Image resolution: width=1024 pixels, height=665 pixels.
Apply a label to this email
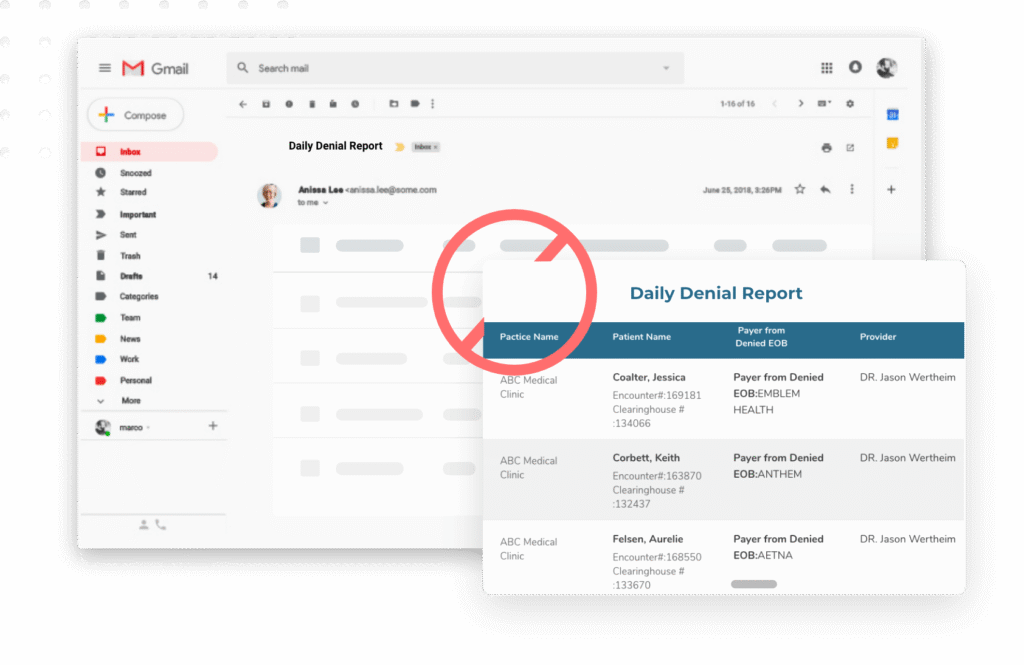click(x=415, y=104)
